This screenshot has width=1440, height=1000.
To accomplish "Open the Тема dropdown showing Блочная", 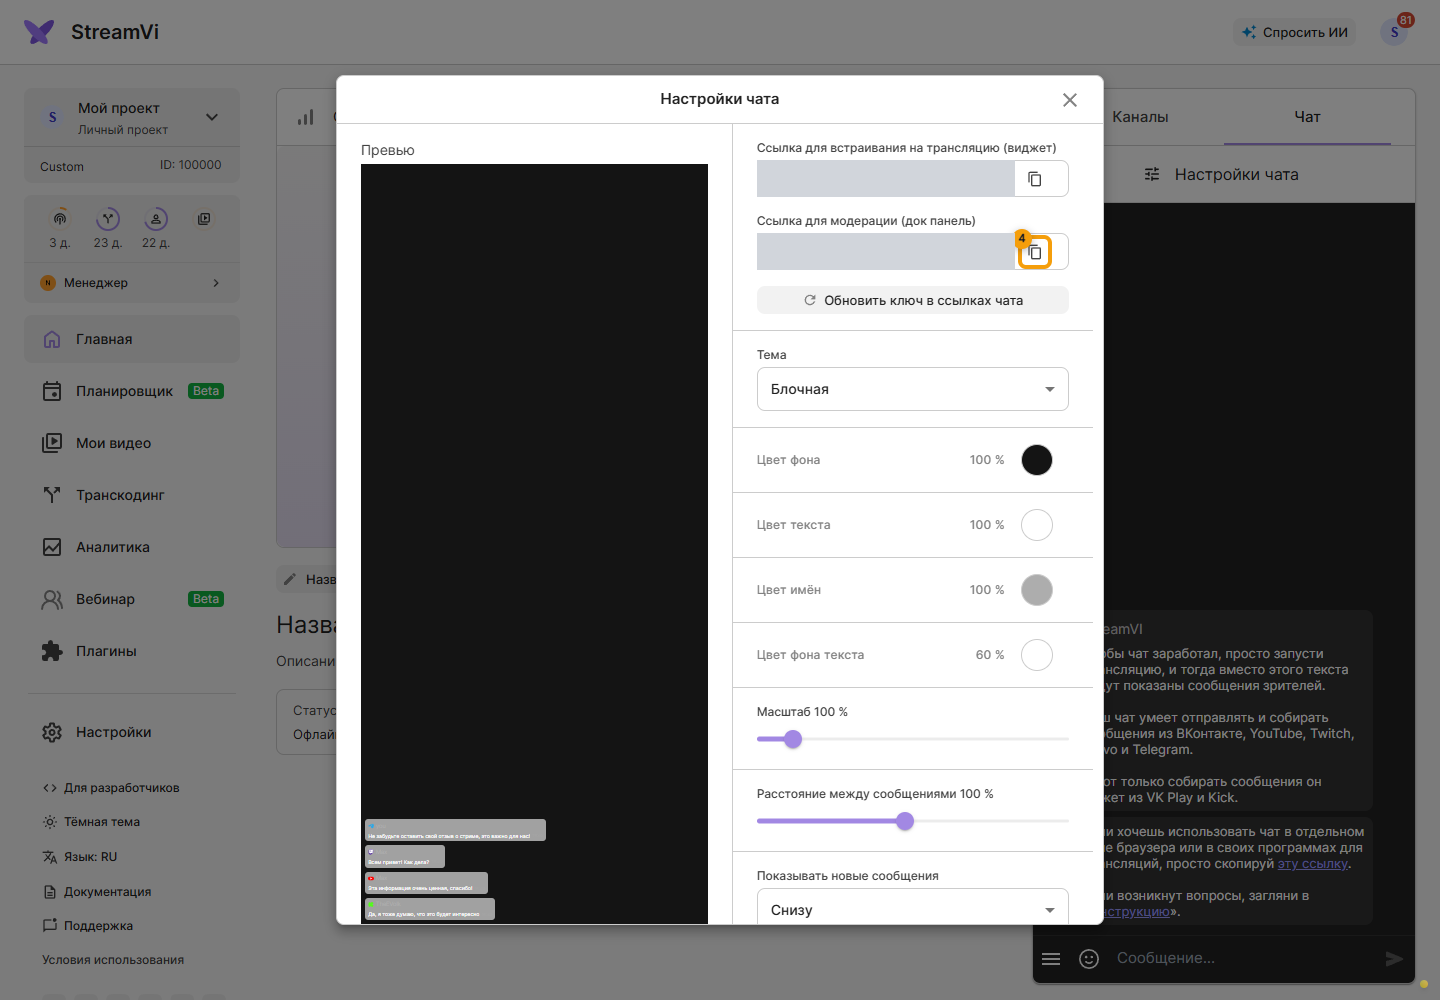I will coord(913,389).
